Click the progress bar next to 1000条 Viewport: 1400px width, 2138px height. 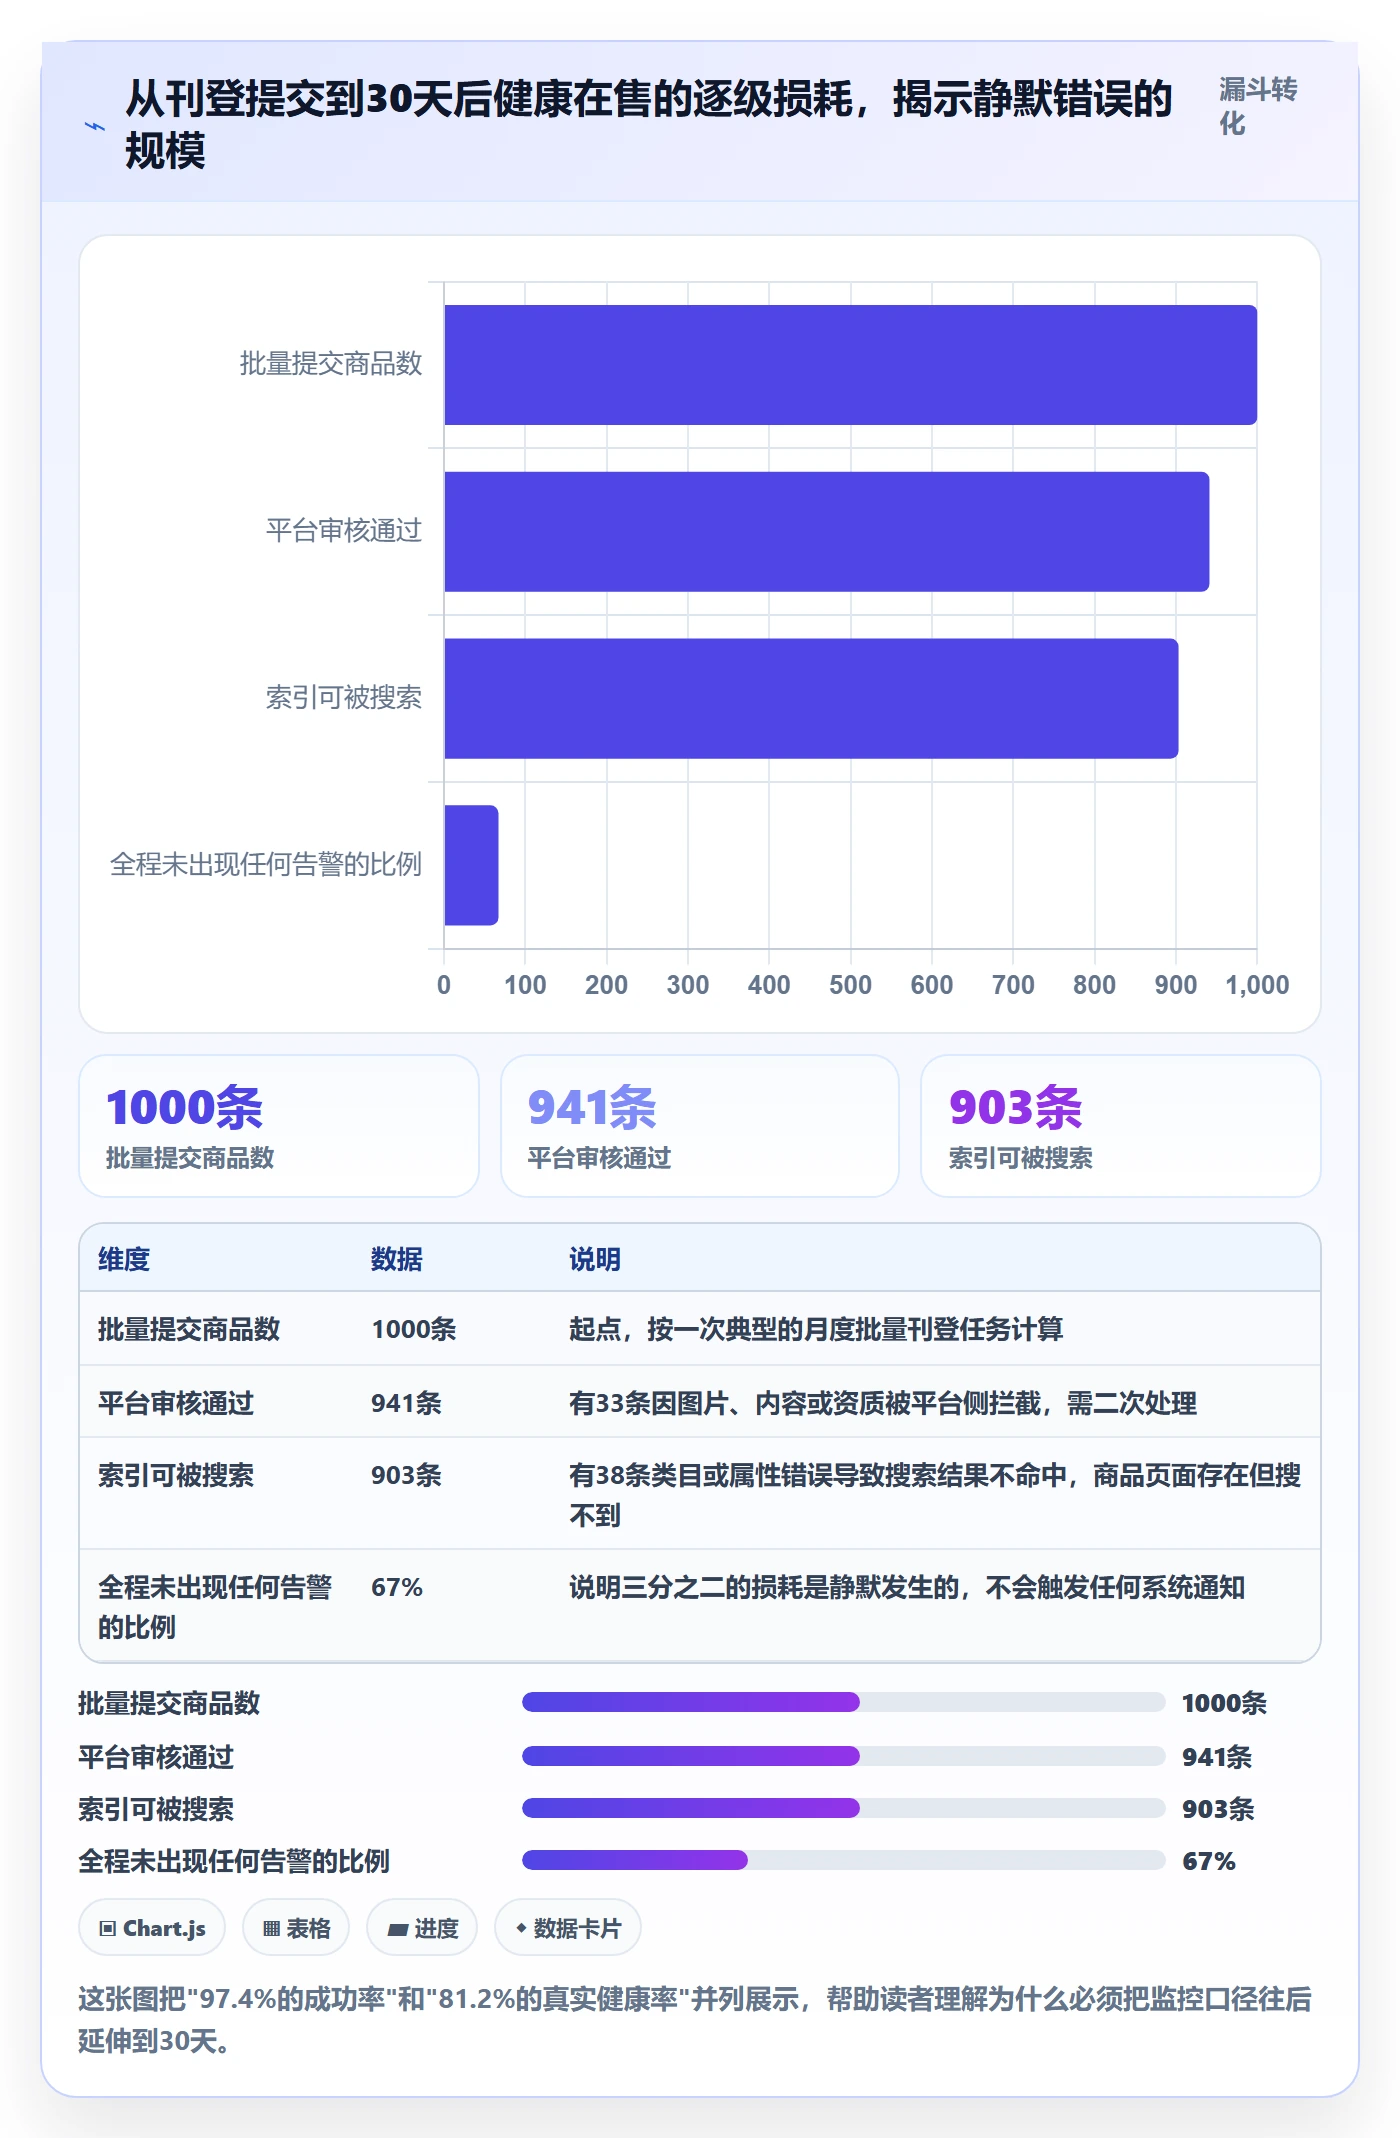click(843, 1702)
